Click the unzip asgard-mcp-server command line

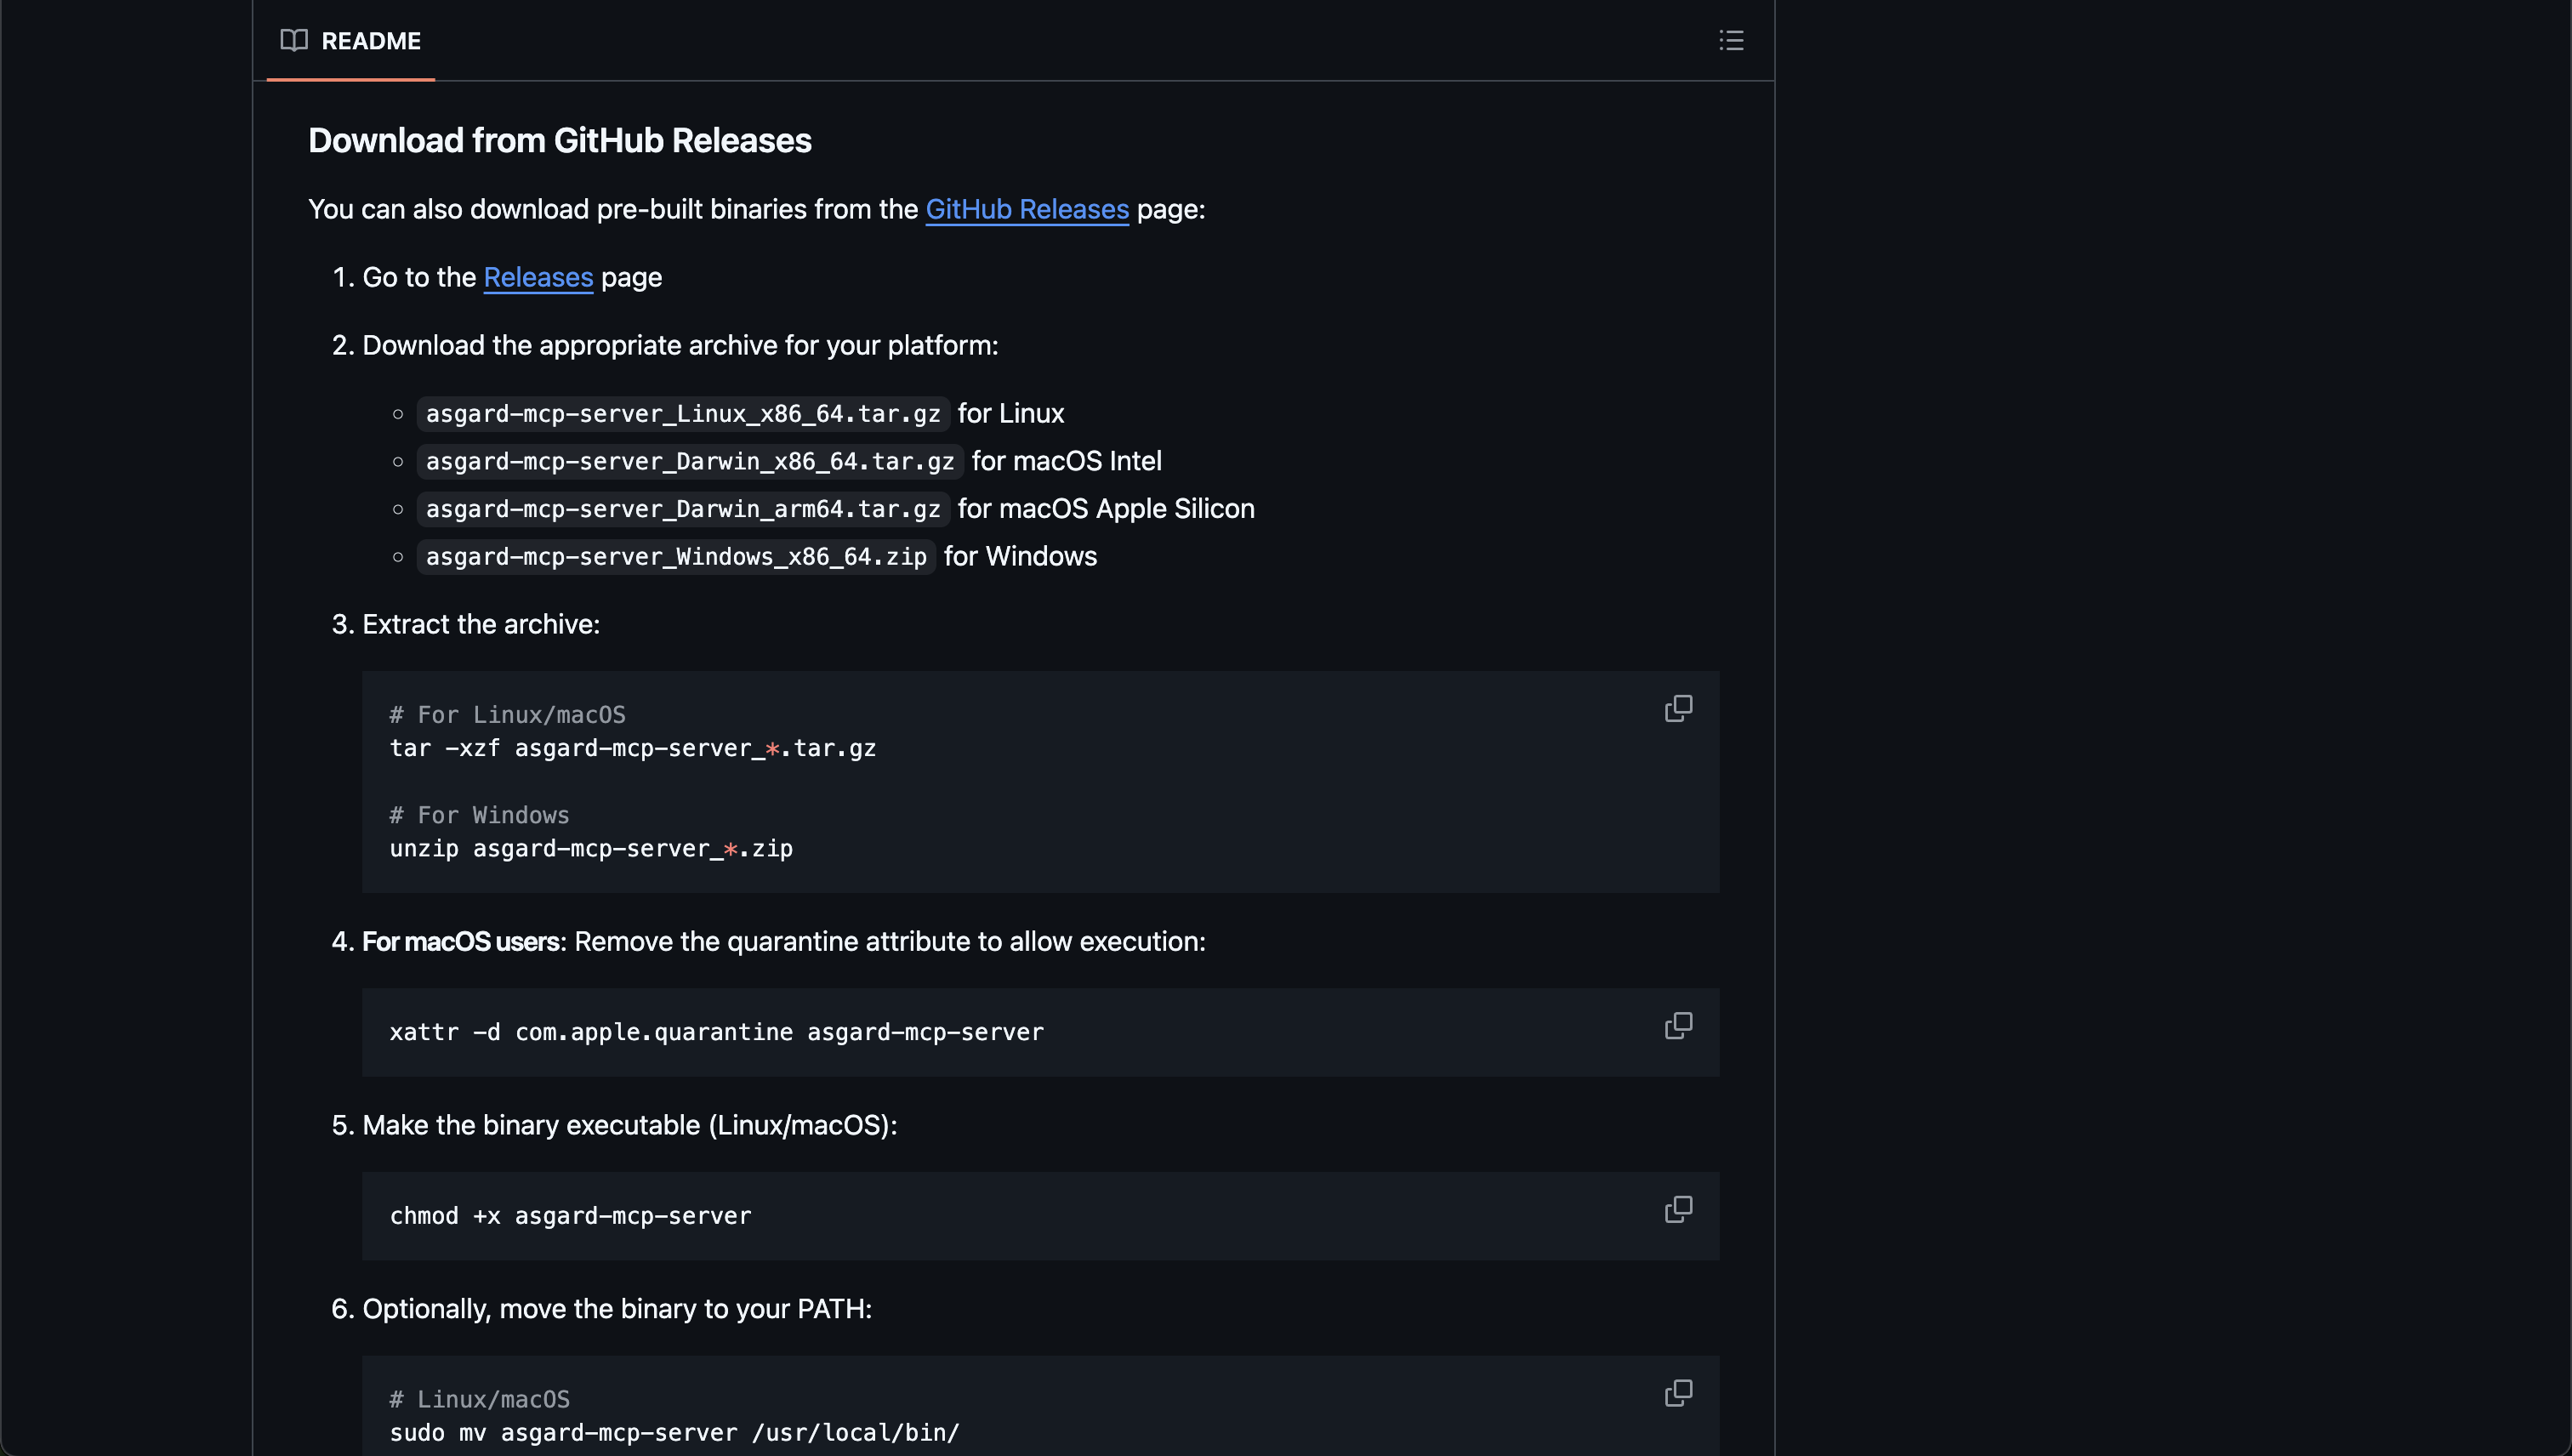[x=590, y=849]
